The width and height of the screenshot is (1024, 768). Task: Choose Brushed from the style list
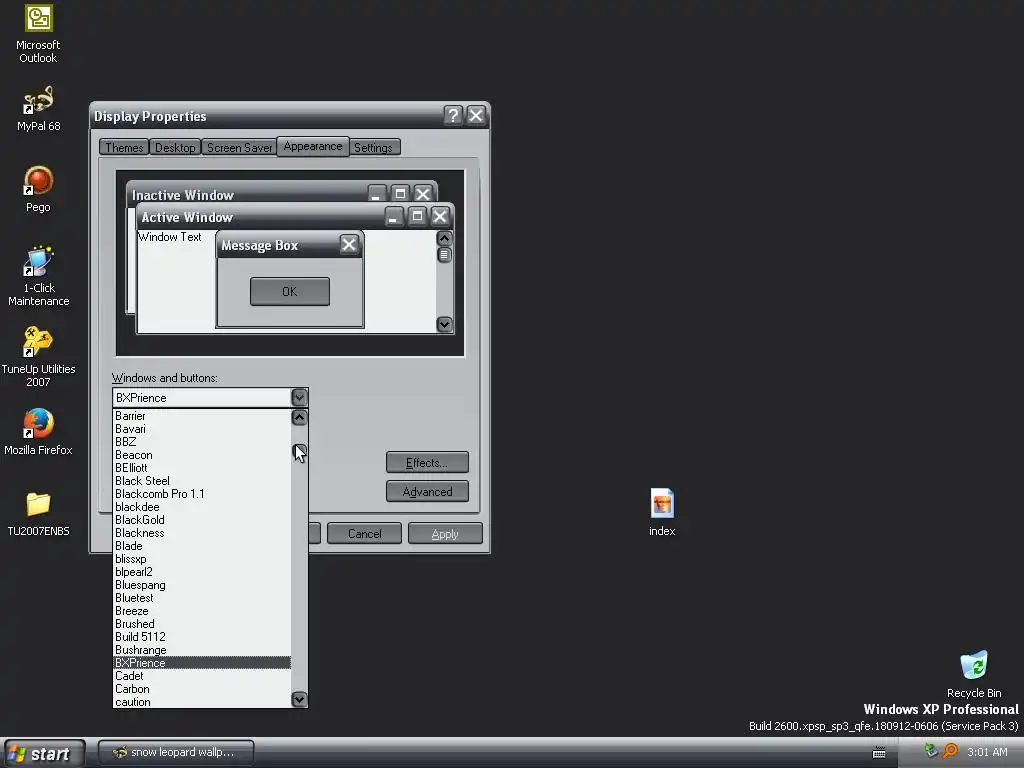tap(202, 624)
